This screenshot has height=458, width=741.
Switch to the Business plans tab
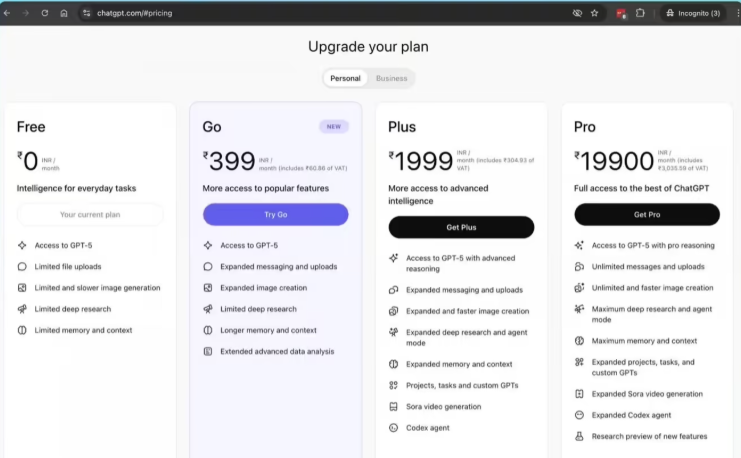click(391, 78)
